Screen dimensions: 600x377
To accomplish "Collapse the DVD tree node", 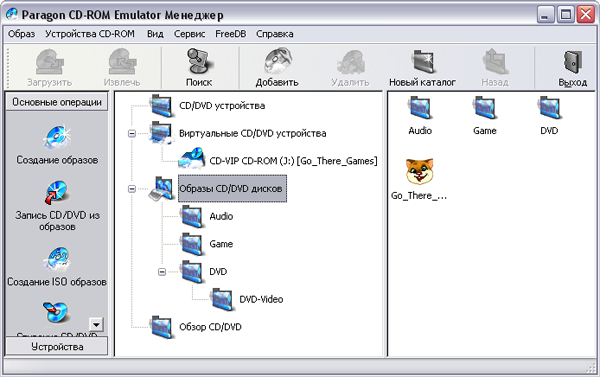I will click(x=162, y=271).
